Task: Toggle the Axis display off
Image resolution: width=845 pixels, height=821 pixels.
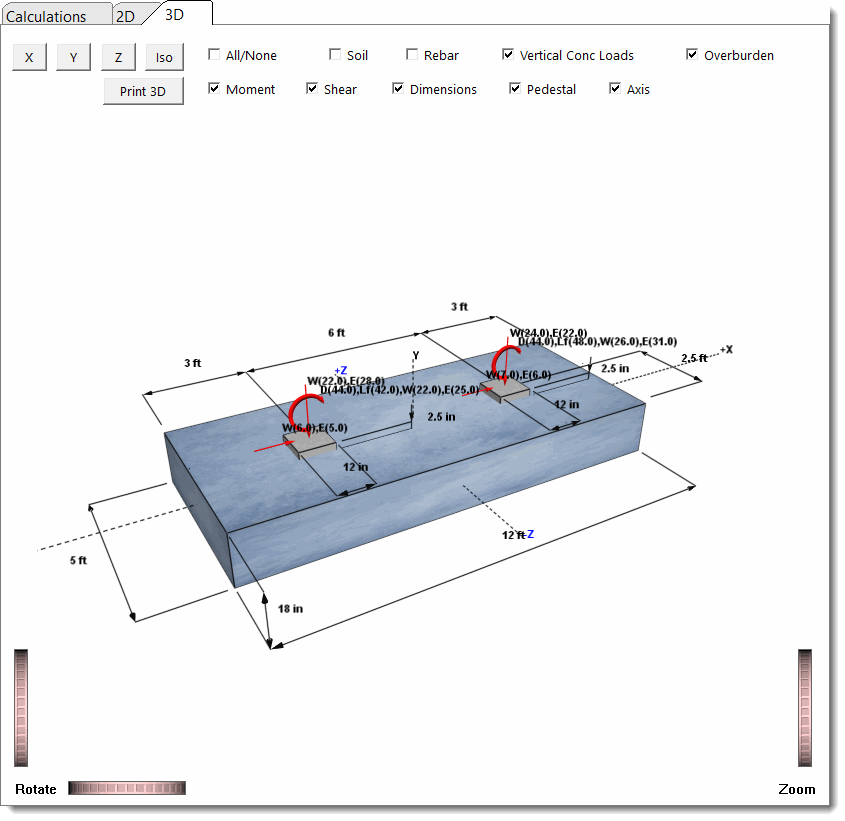Action: pyautogui.click(x=614, y=89)
